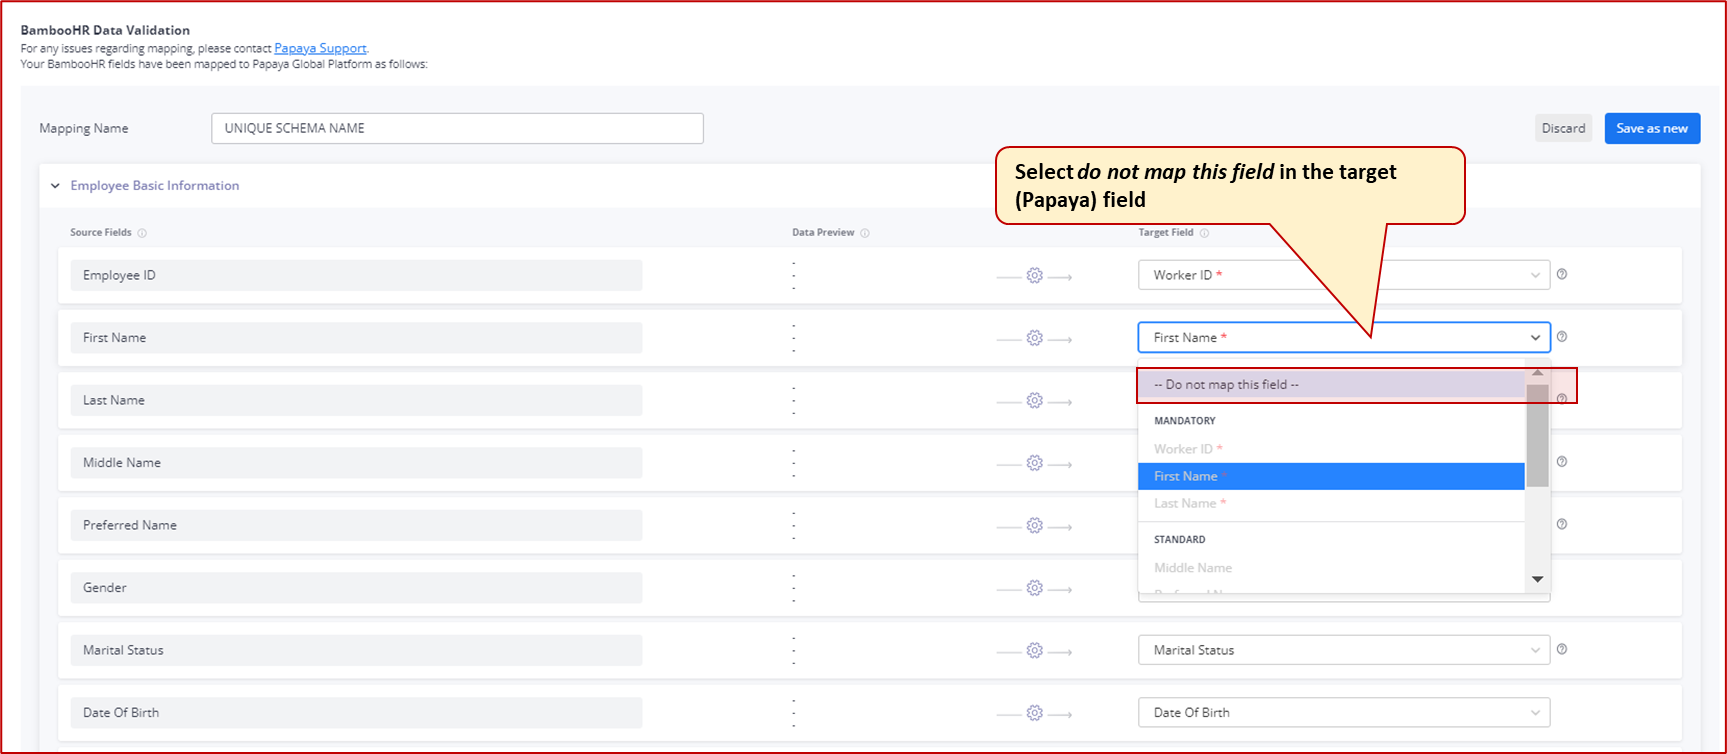Viewport: 1727px width, 754px height.
Task: Click the Mapping Name input field
Action: (x=457, y=128)
